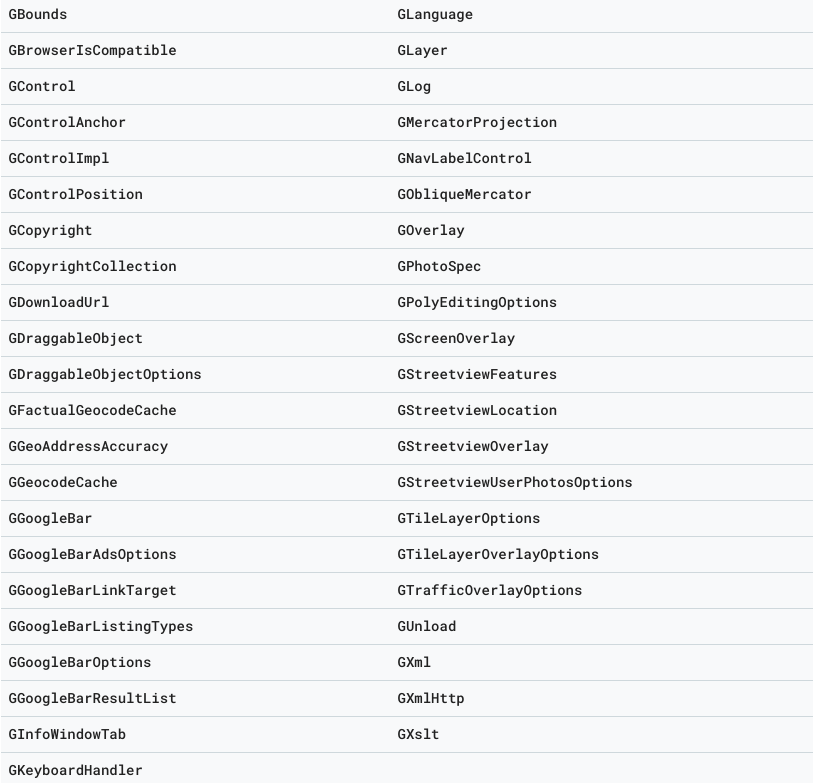Select the GMercatorProjection link
This screenshot has width=813, height=783.
coord(477,123)
